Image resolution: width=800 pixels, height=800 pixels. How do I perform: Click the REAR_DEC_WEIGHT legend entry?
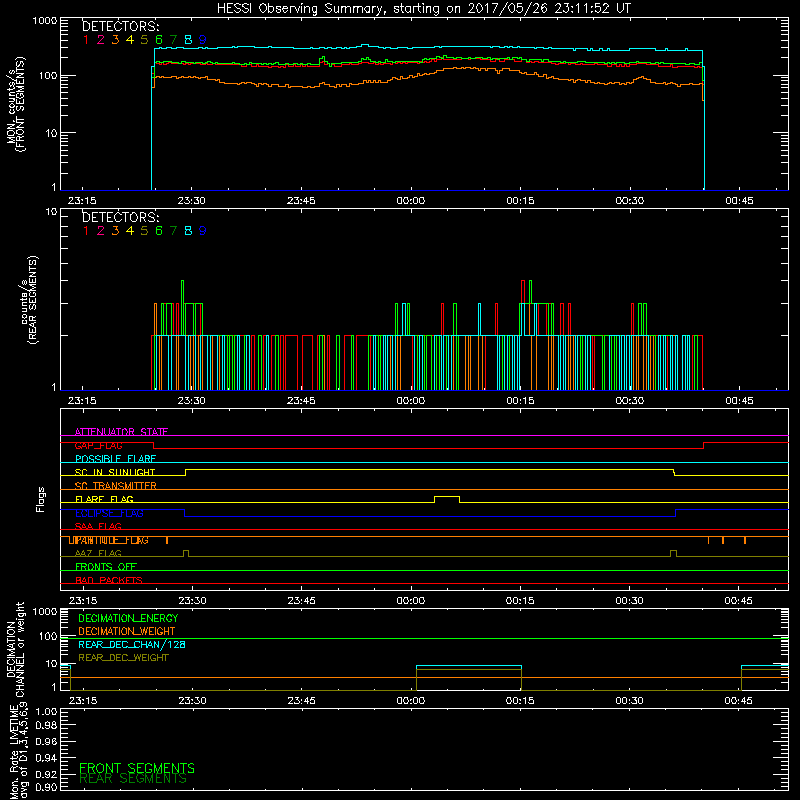click(123, 658)
